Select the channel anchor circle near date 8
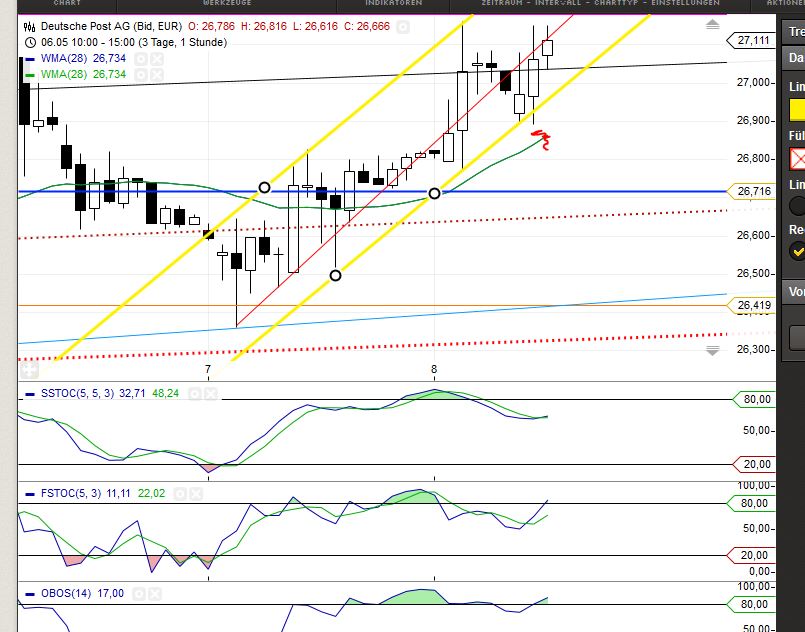 [x=434, y=194]
